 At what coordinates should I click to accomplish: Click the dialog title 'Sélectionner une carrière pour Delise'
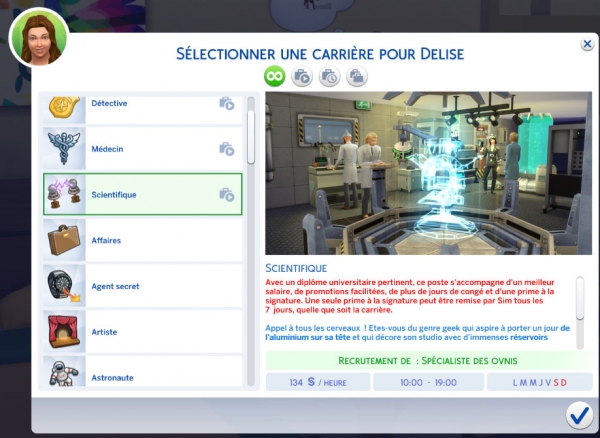coord(320,54)
